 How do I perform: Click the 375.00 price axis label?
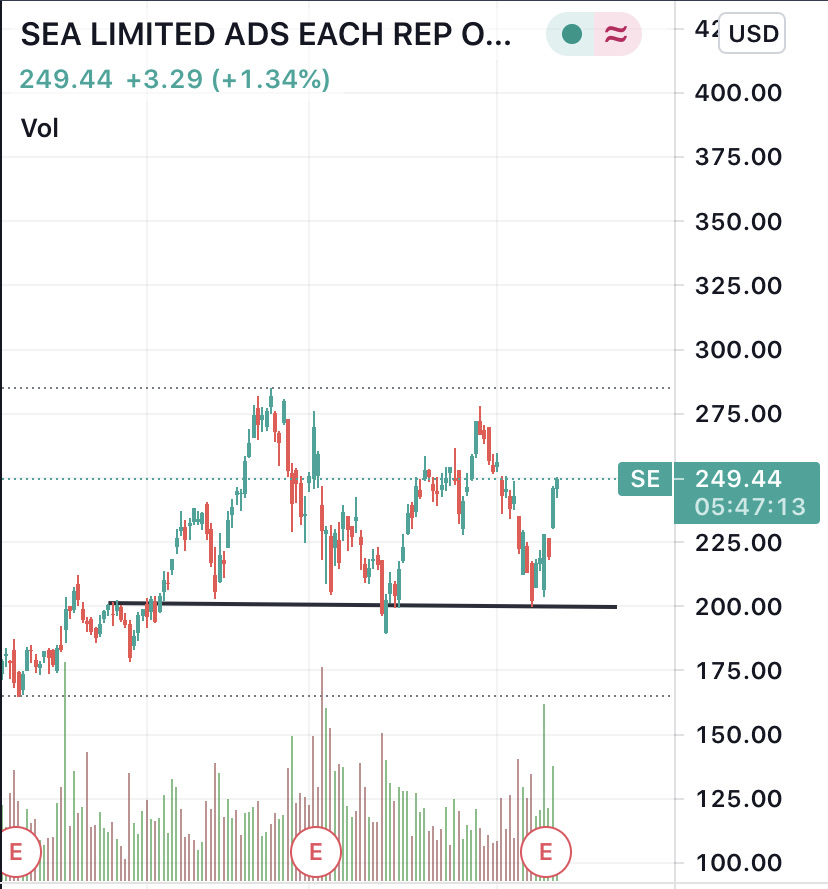(x=738, y=156)
